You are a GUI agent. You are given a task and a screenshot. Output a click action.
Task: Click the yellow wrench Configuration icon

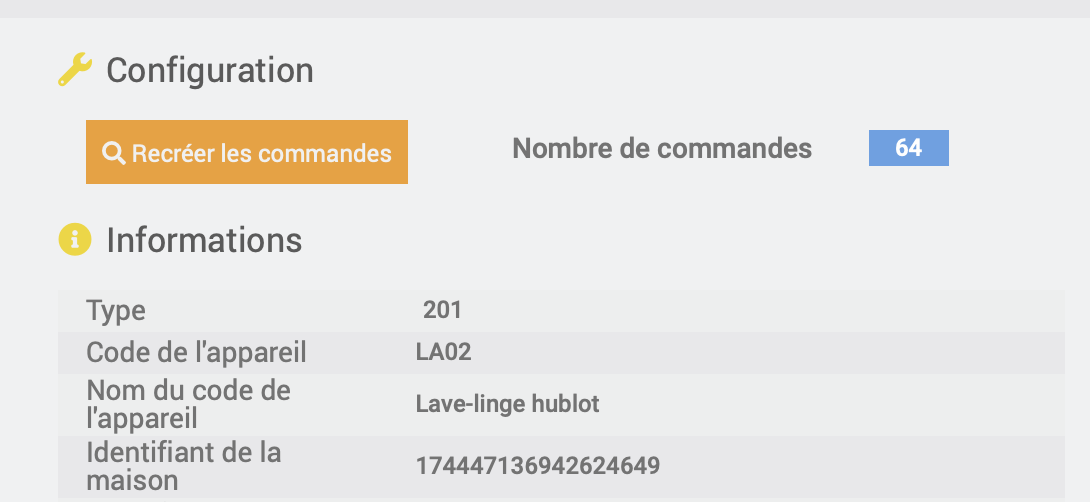tap(74, 70)
